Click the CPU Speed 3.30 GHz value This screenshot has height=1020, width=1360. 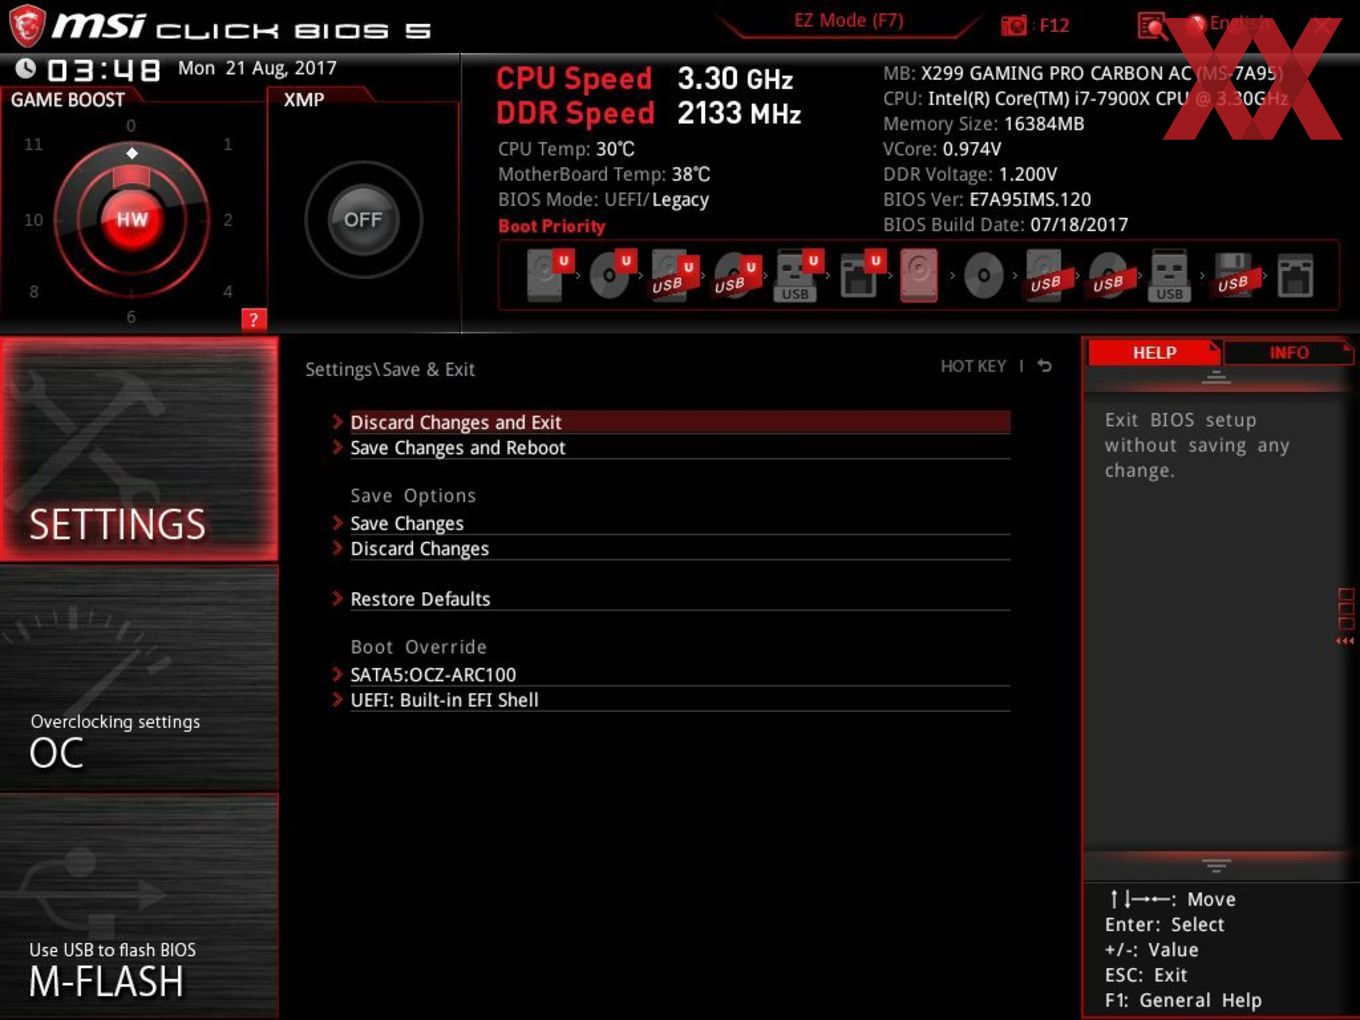[735, 78]
